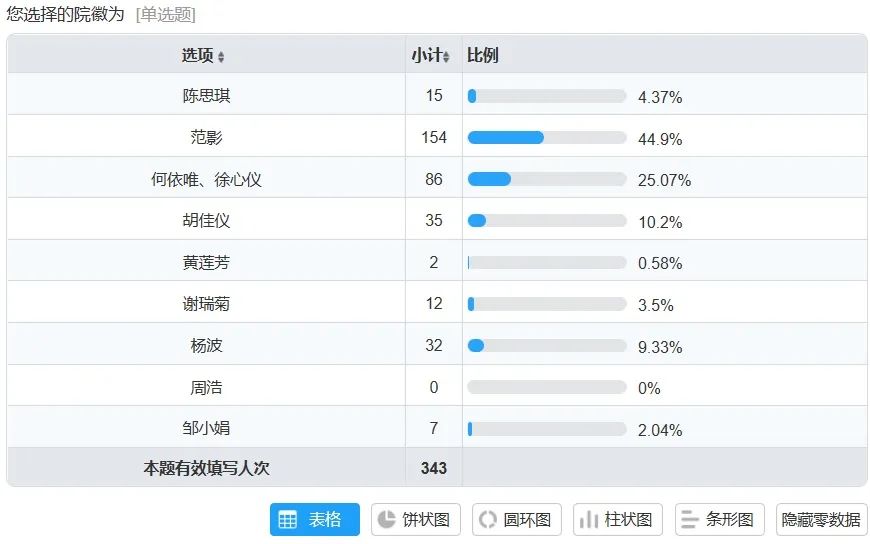The height and width of the screenshot is (544, 870).
Task: Select the 陈思琪 option row
Action: (206, 96)
